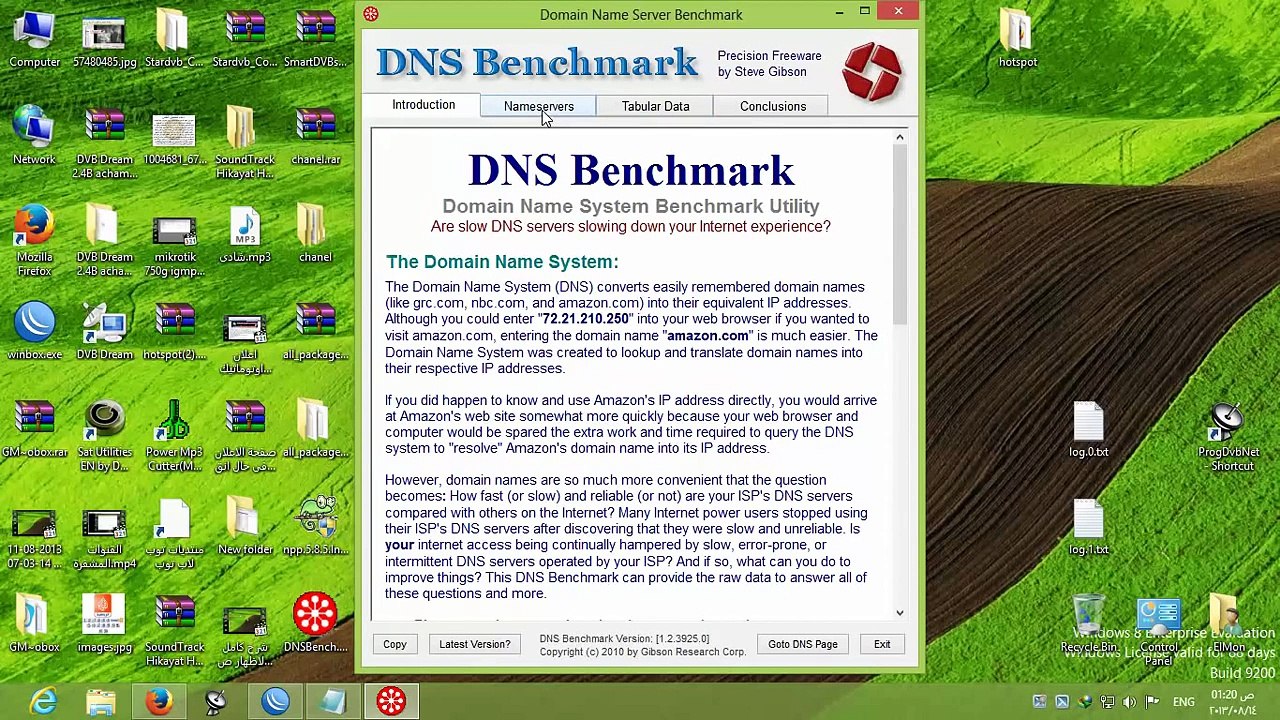Click the ENG language indicator
The image size is (1280, 720).
1184,702
